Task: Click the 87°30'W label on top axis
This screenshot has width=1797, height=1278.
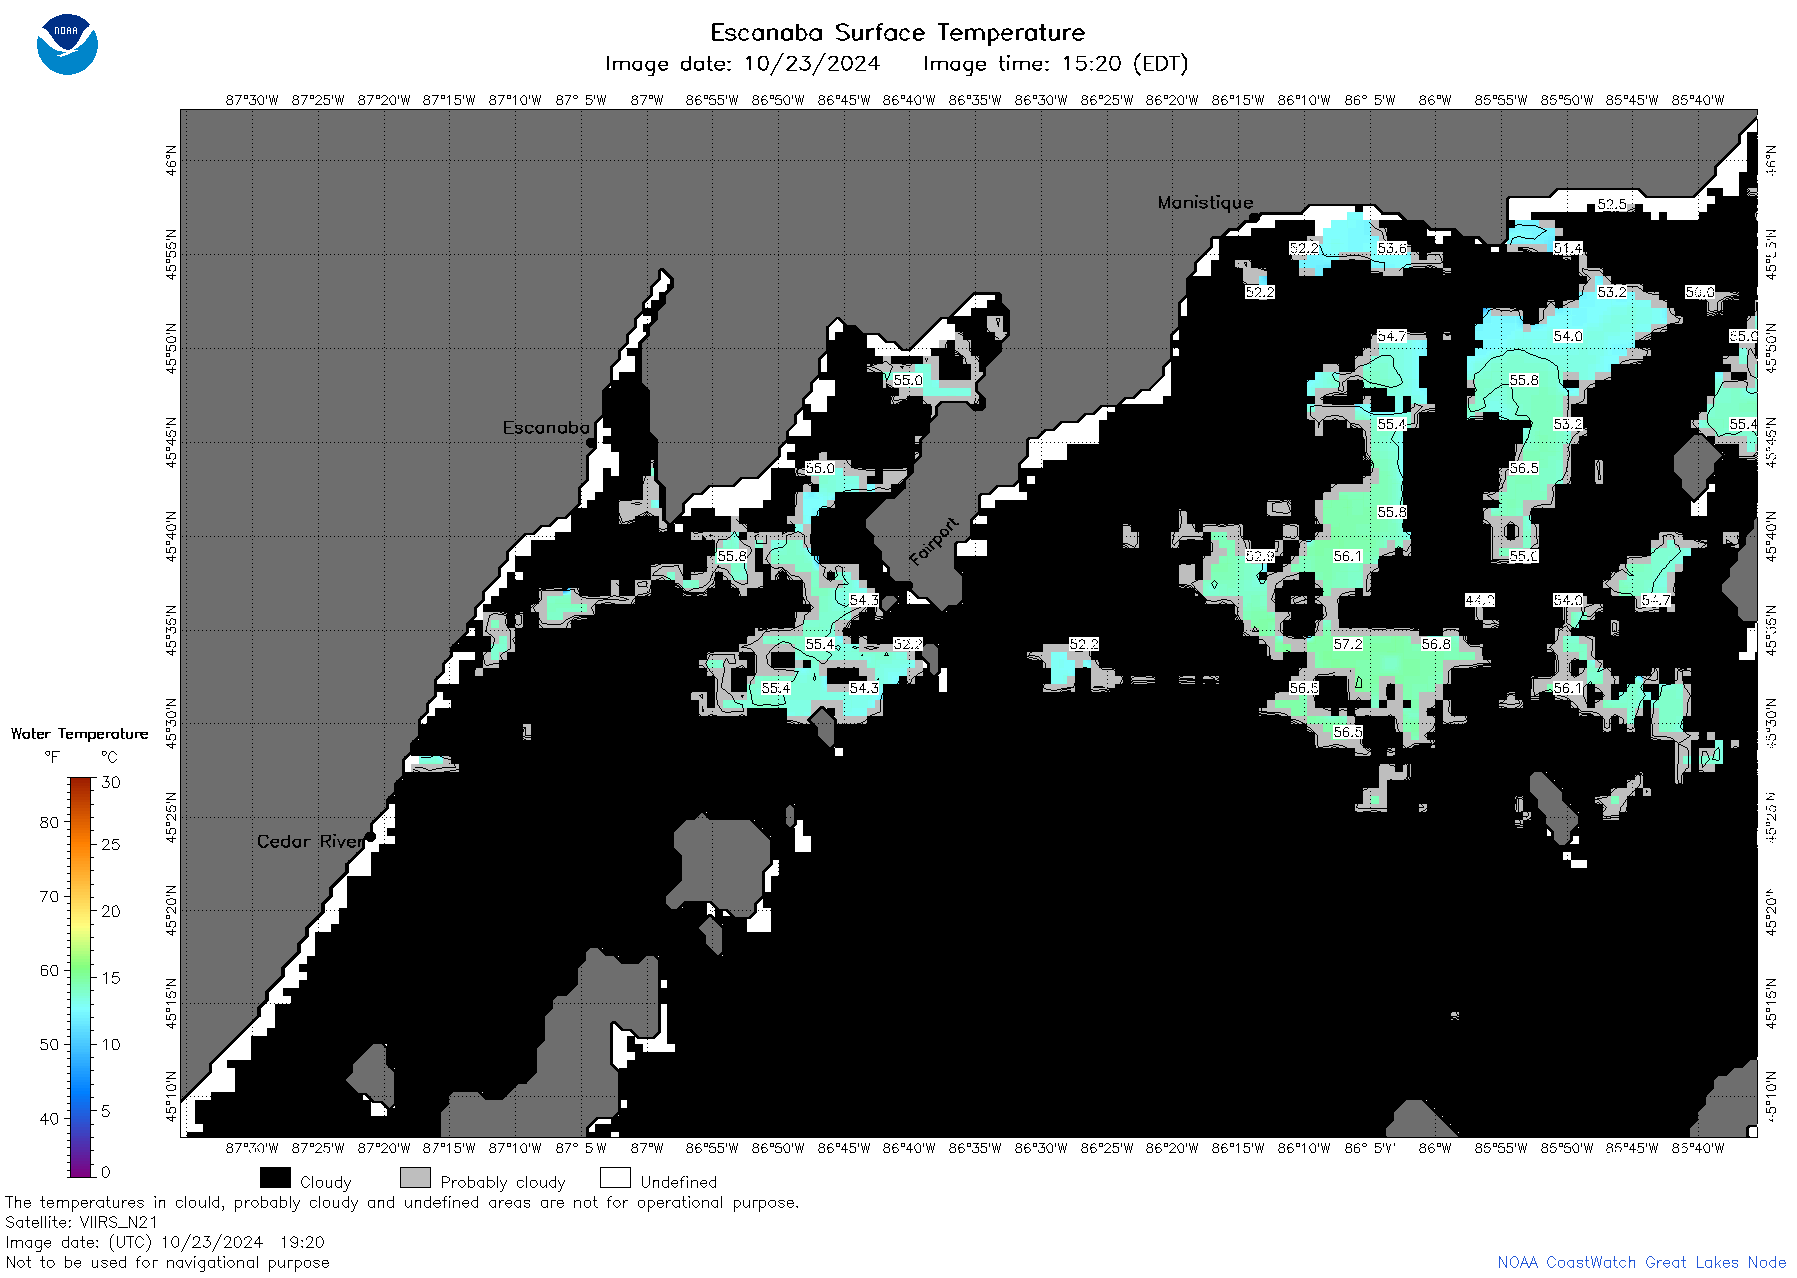Action: (252, 100)
